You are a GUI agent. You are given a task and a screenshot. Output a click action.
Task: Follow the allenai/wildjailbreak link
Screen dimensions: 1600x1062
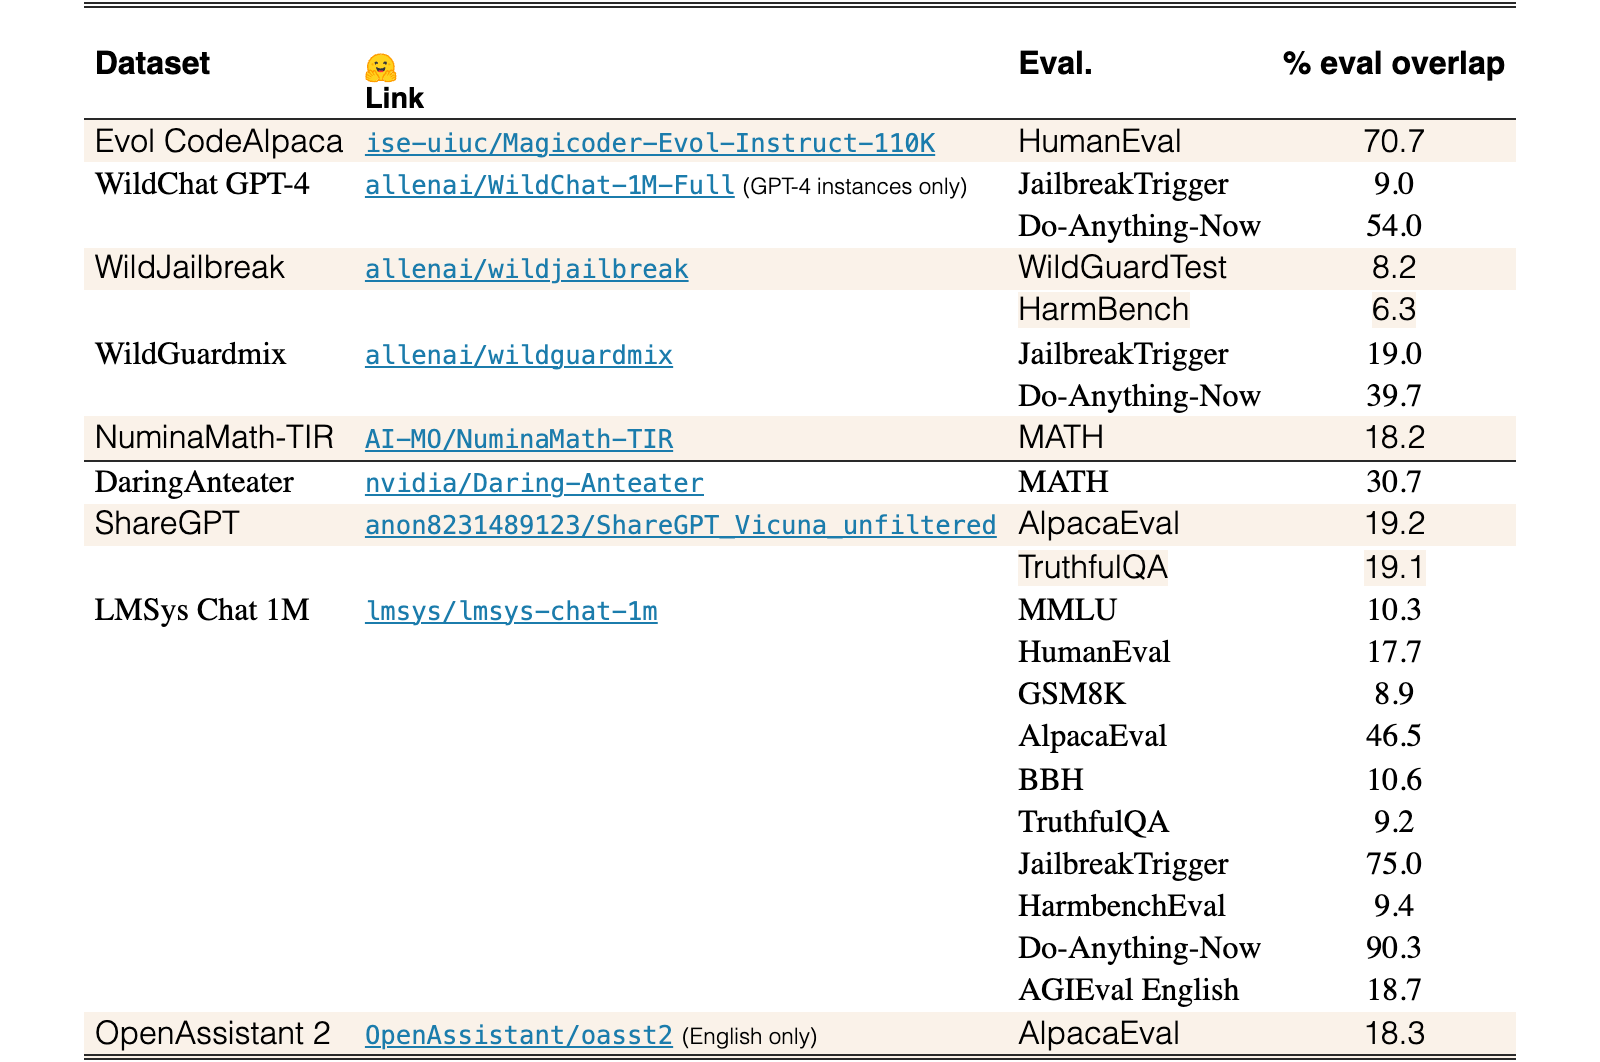(527, 269)
